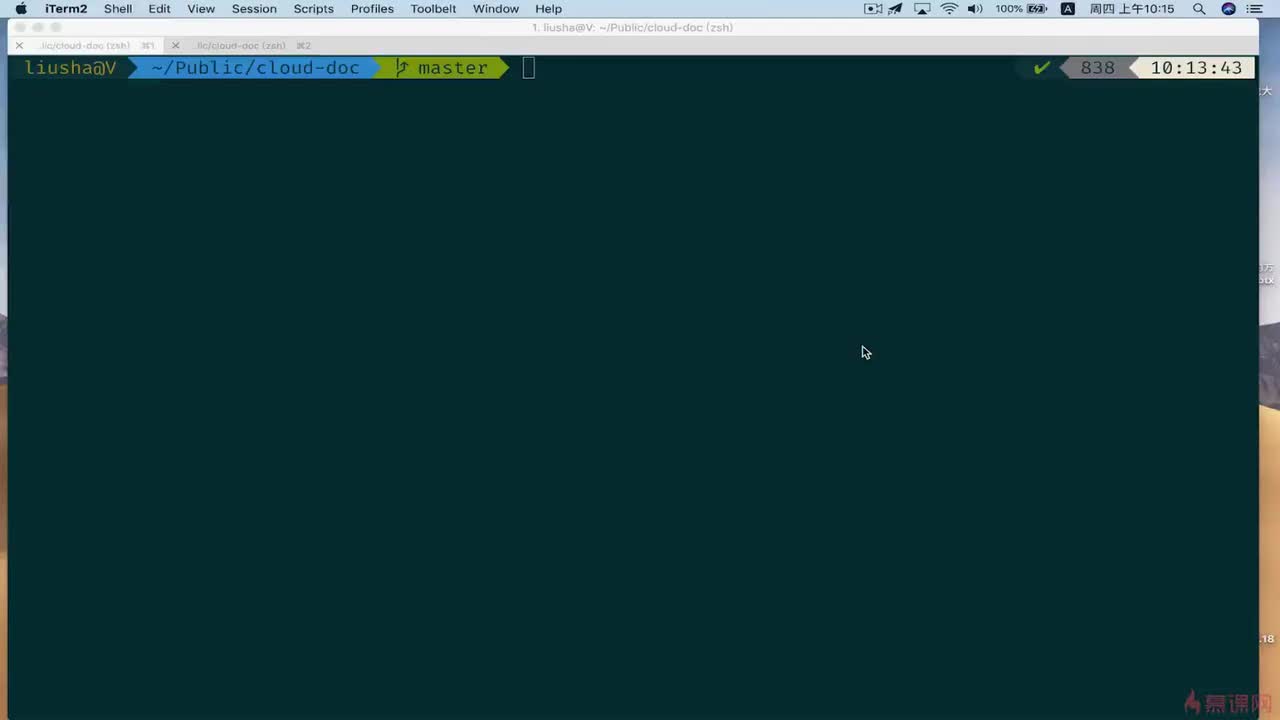Open the View menu

coord(201,9)
